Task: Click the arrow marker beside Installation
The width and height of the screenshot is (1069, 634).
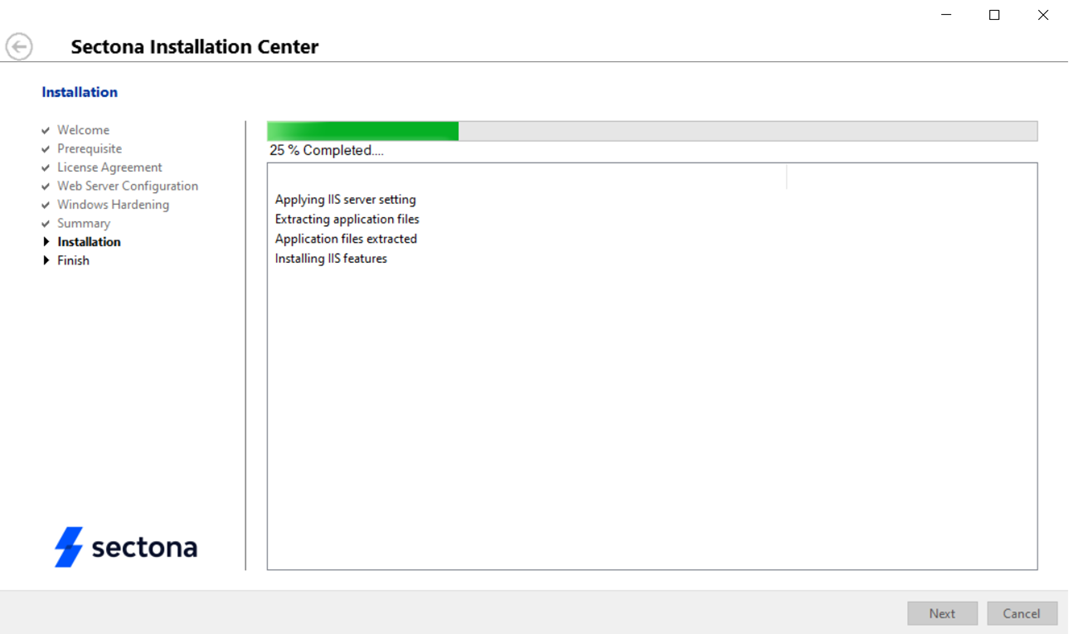Action: click(x=46, y=242)
